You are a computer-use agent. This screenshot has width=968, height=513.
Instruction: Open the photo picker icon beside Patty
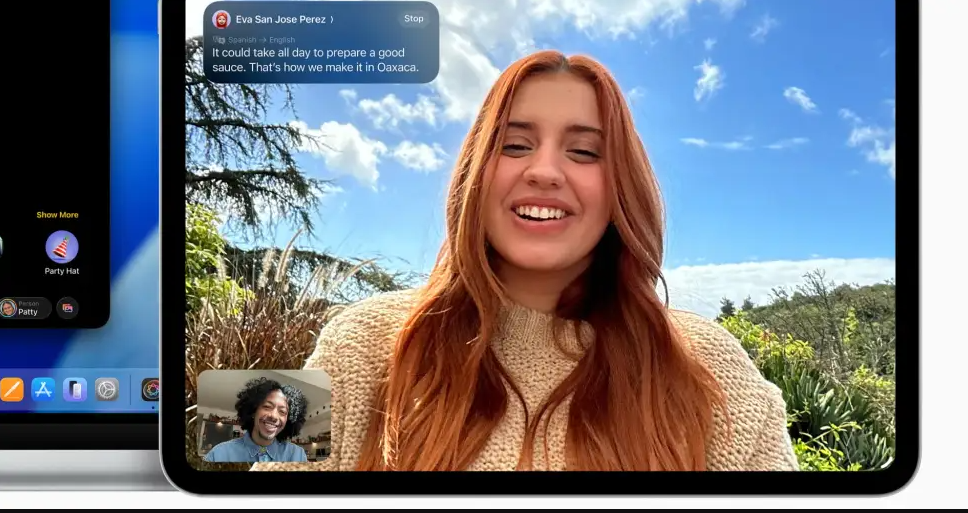coord(67,307)
